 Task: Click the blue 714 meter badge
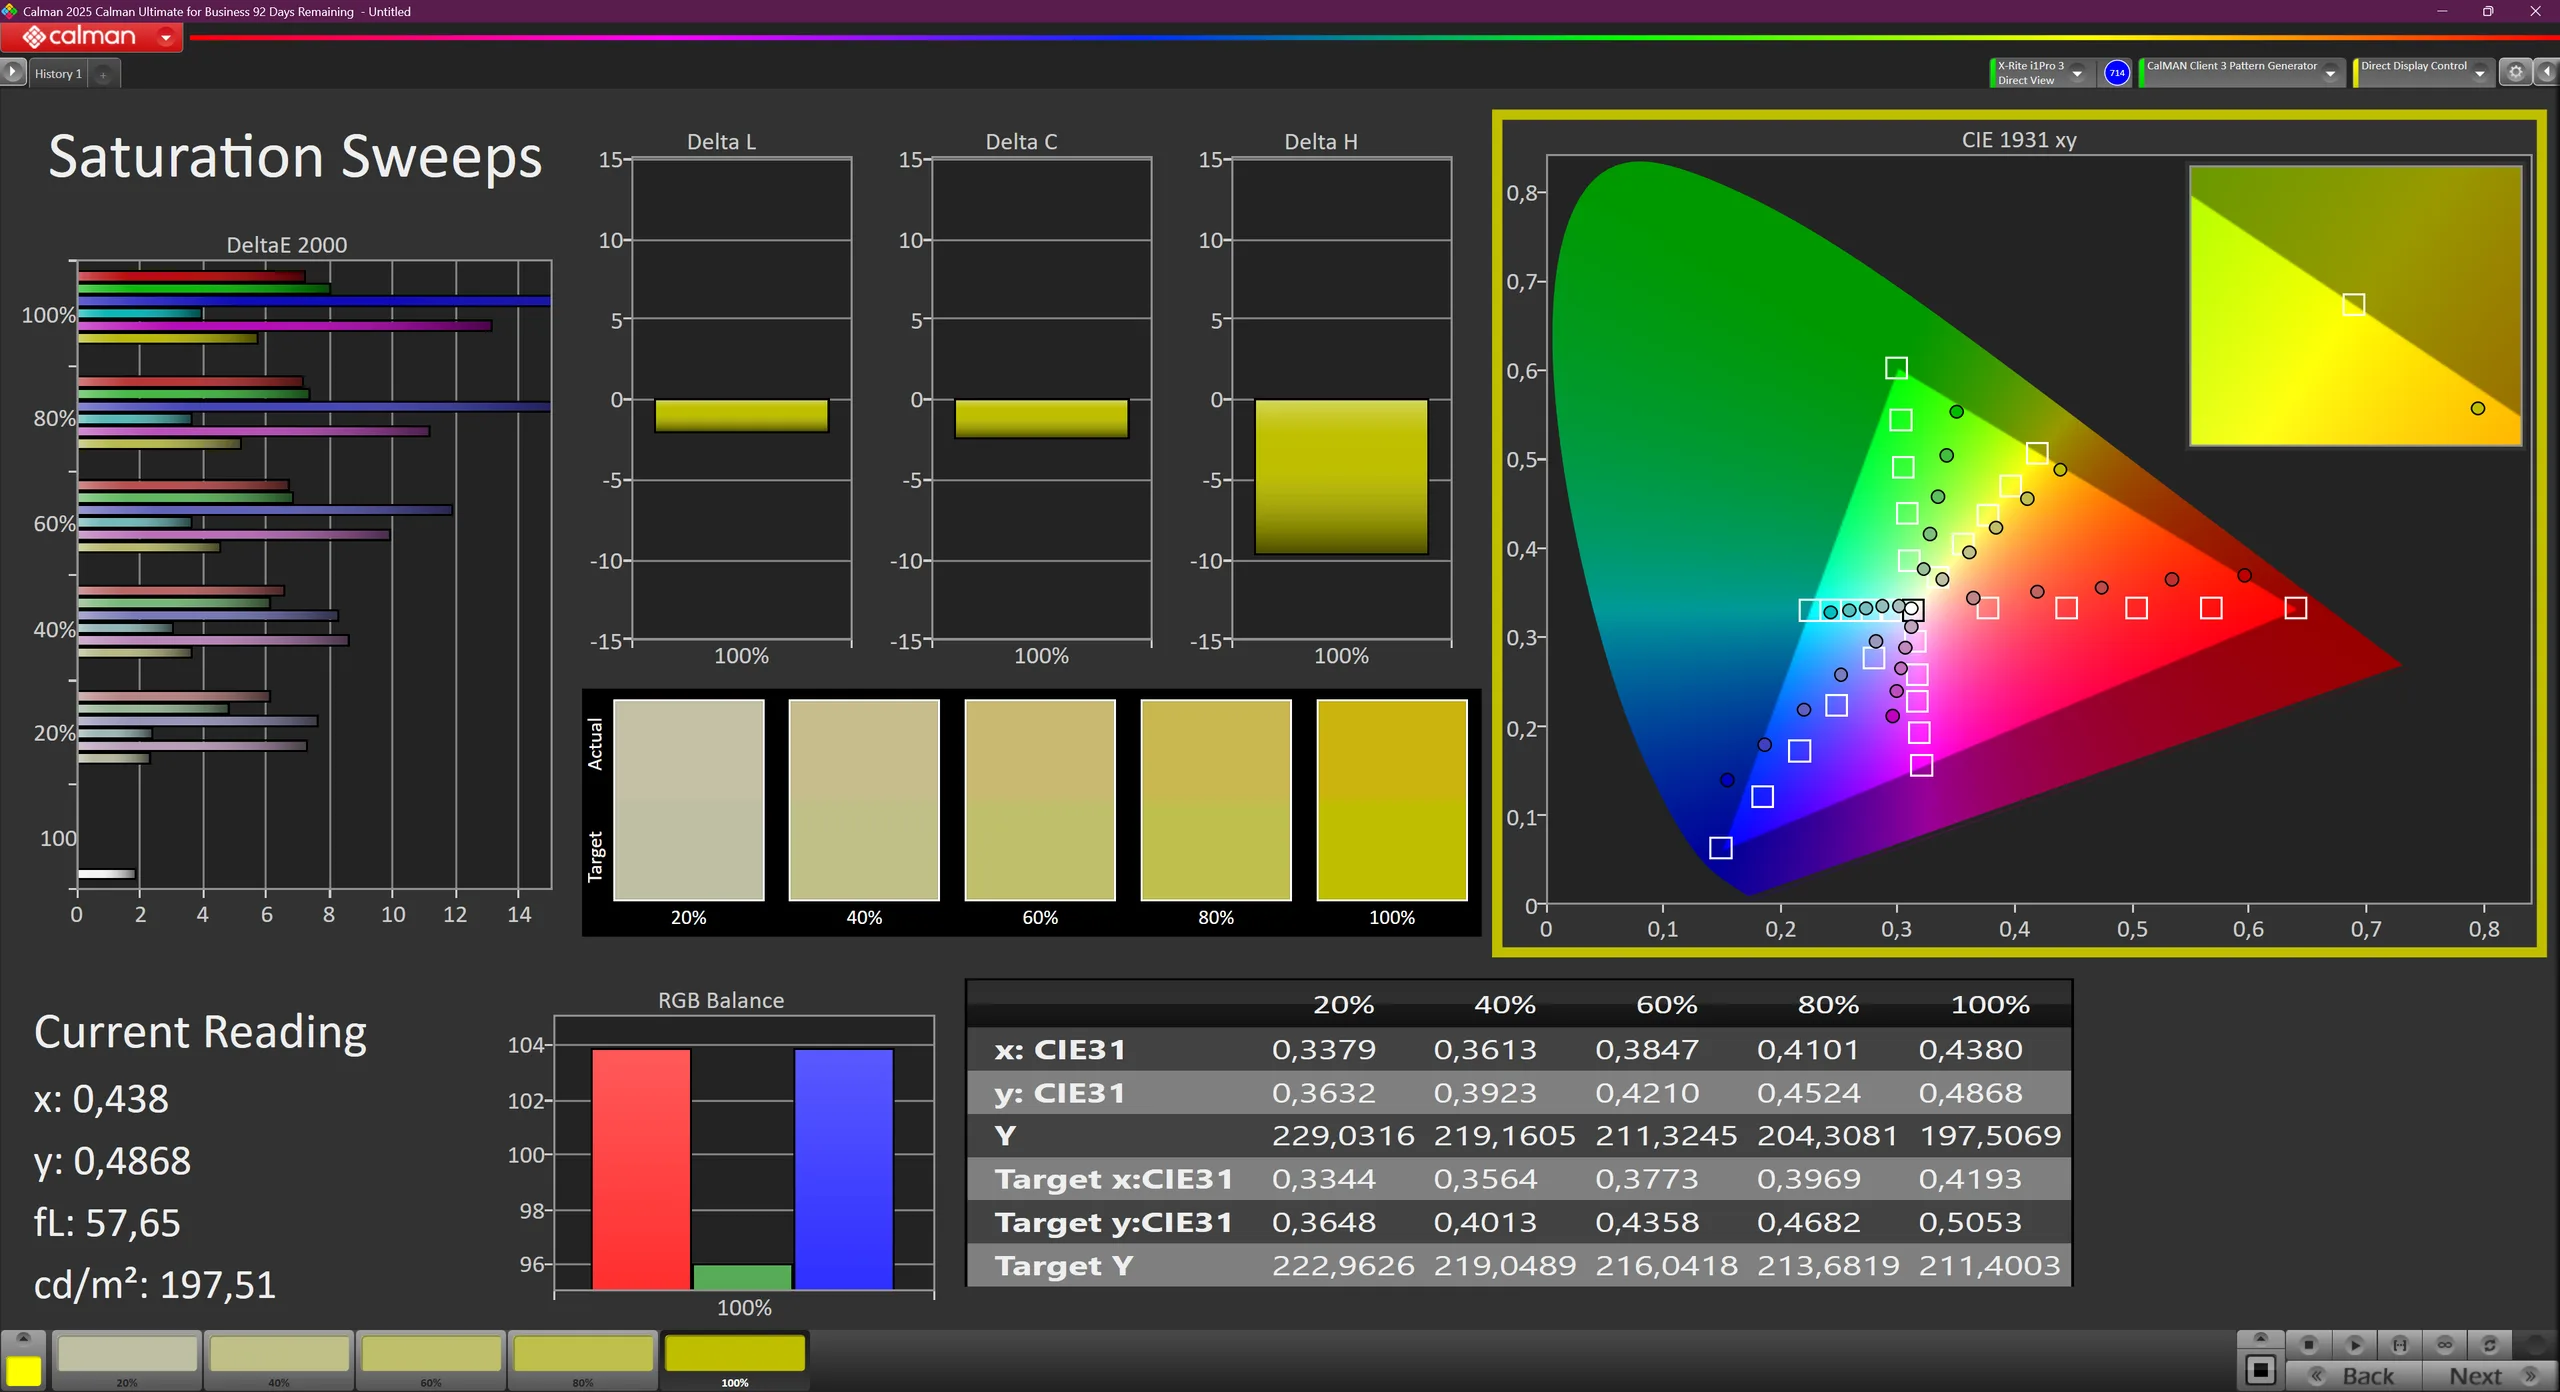pos(2117,72)
